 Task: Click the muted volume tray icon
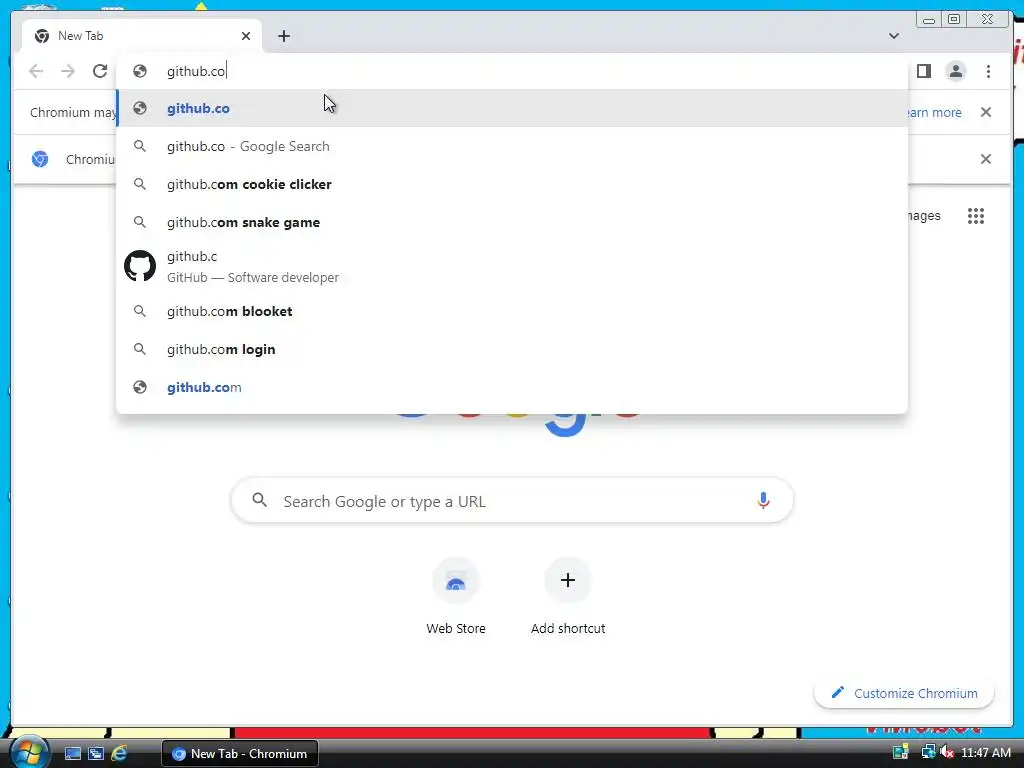click(947, 753)
